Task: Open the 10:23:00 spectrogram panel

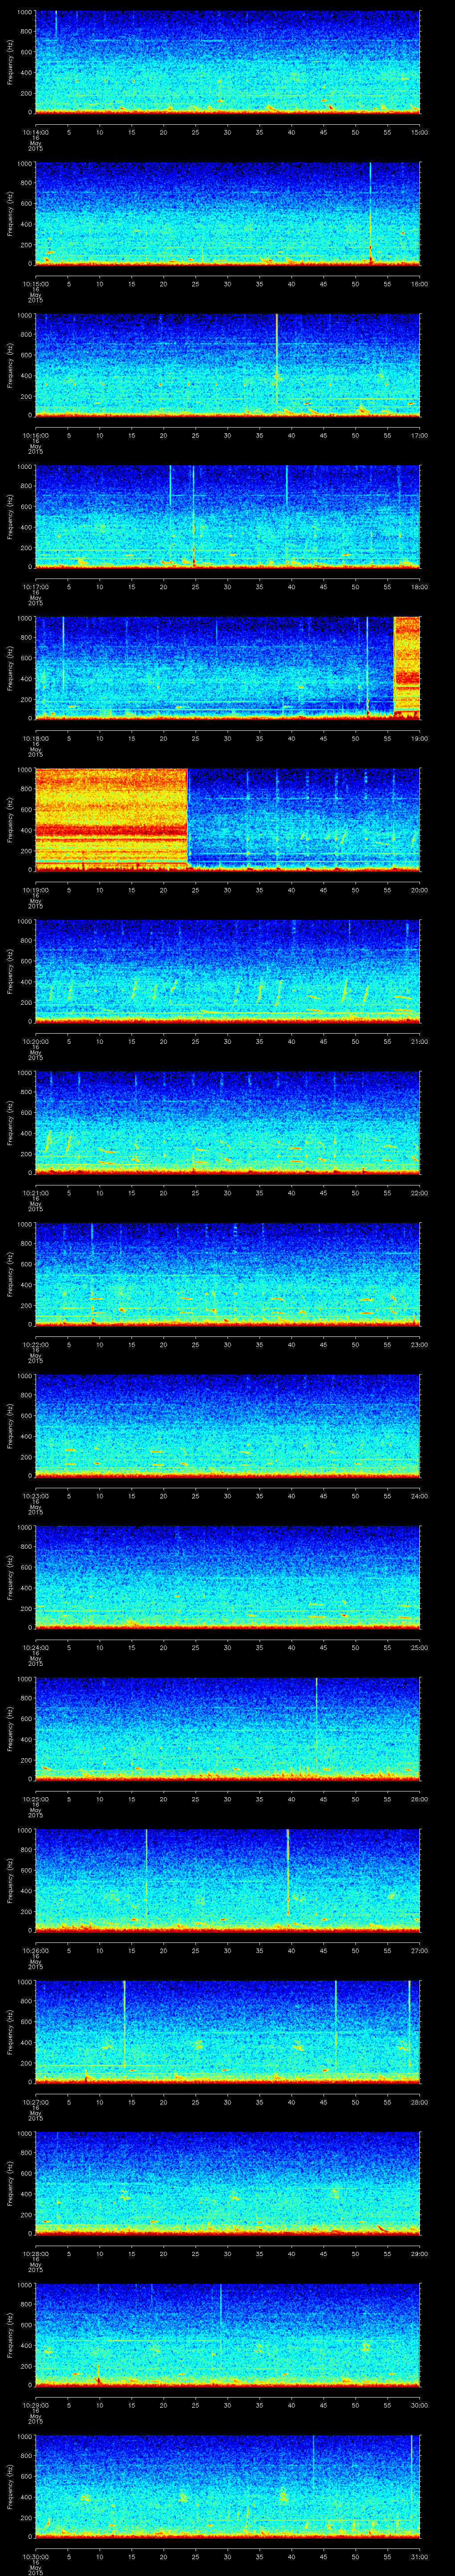Action: tap(227, 1425)
